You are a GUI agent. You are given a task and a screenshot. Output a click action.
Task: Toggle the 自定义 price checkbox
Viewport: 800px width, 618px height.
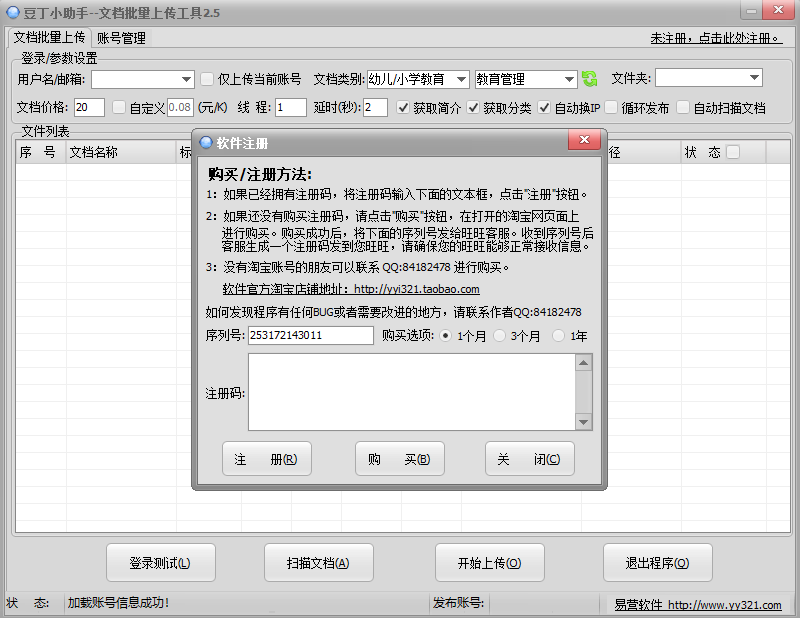coord(118,107)
